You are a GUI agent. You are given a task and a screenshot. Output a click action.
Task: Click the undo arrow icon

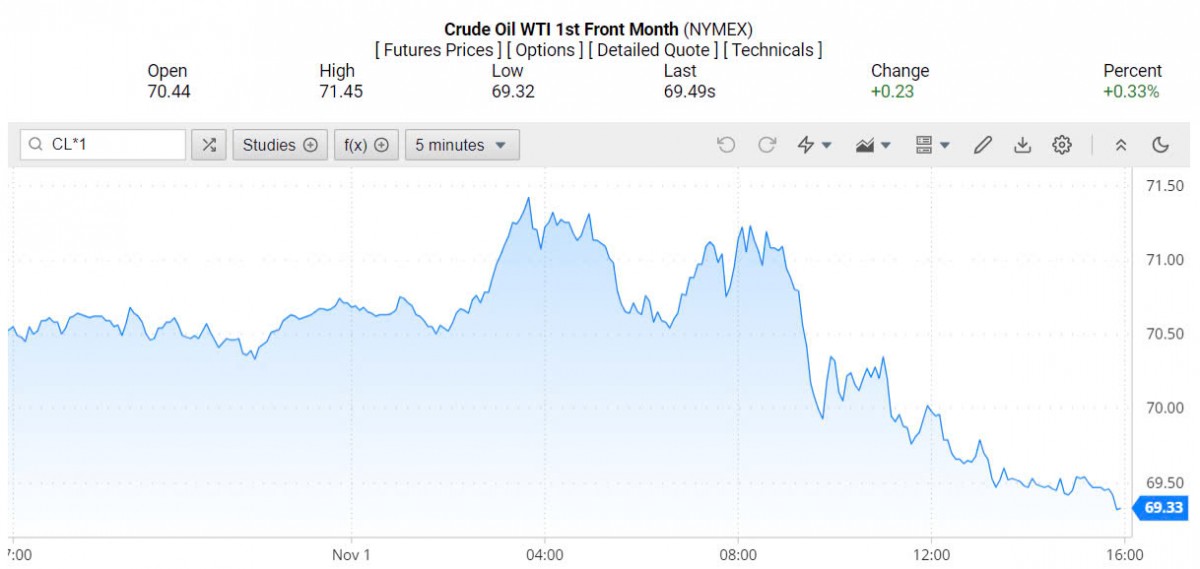pyautogui.click(x=726, y=145)
